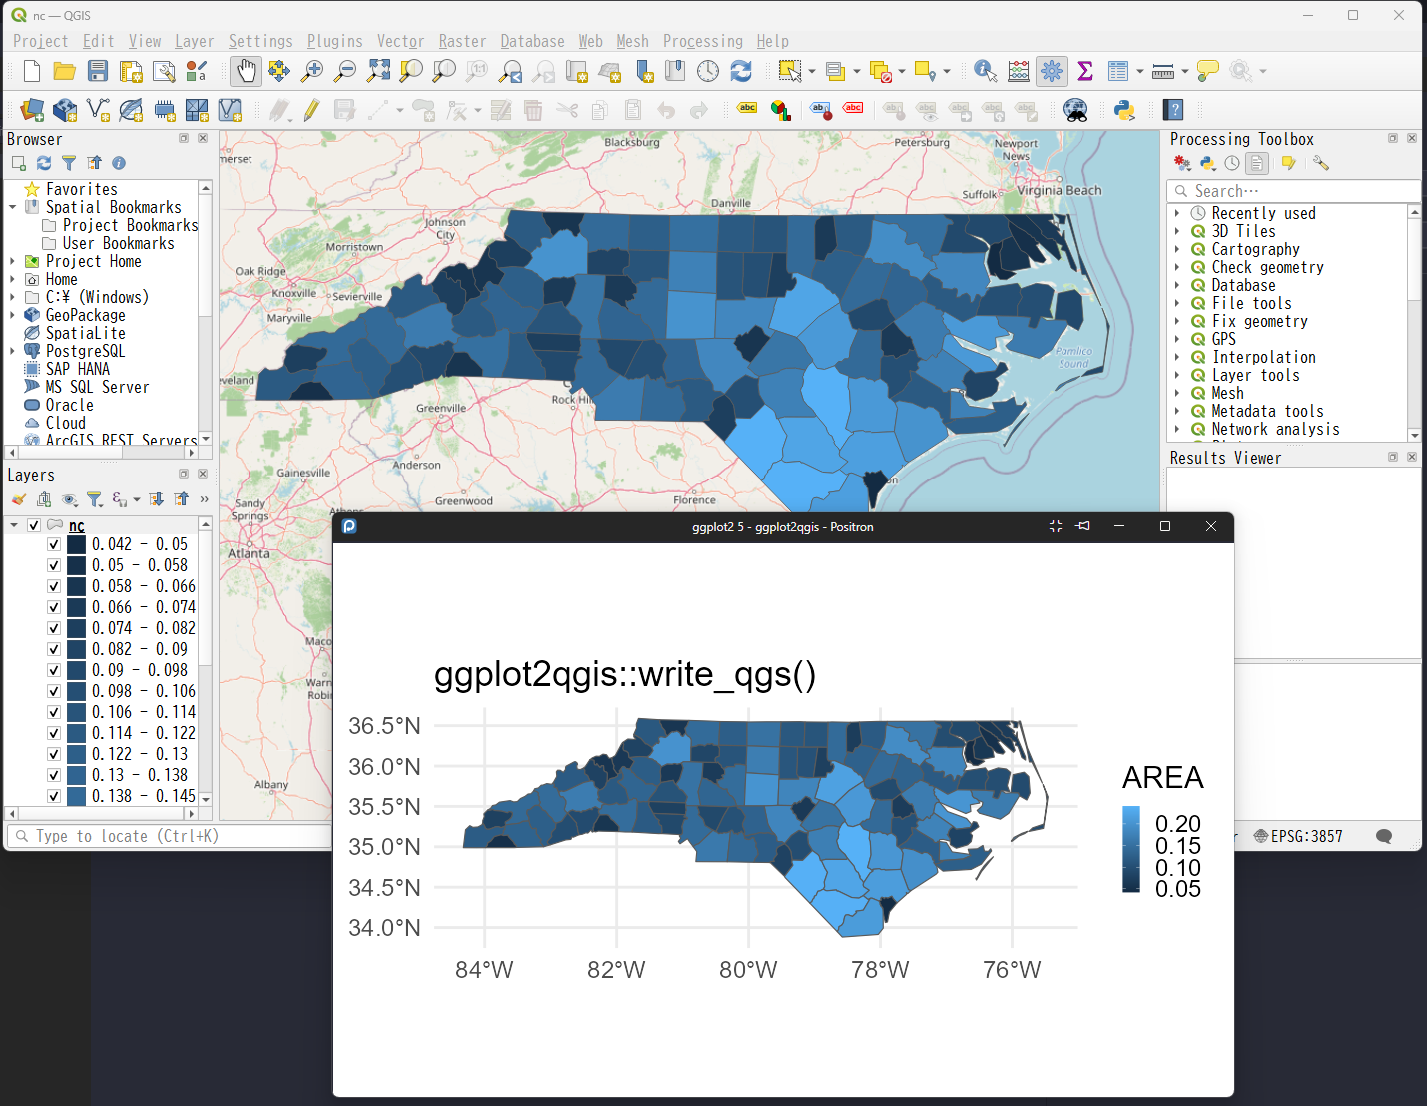This screenshot has height=1106, width=1427.
Task: Click the Processing Toolbox search field
Action: 1293,191
